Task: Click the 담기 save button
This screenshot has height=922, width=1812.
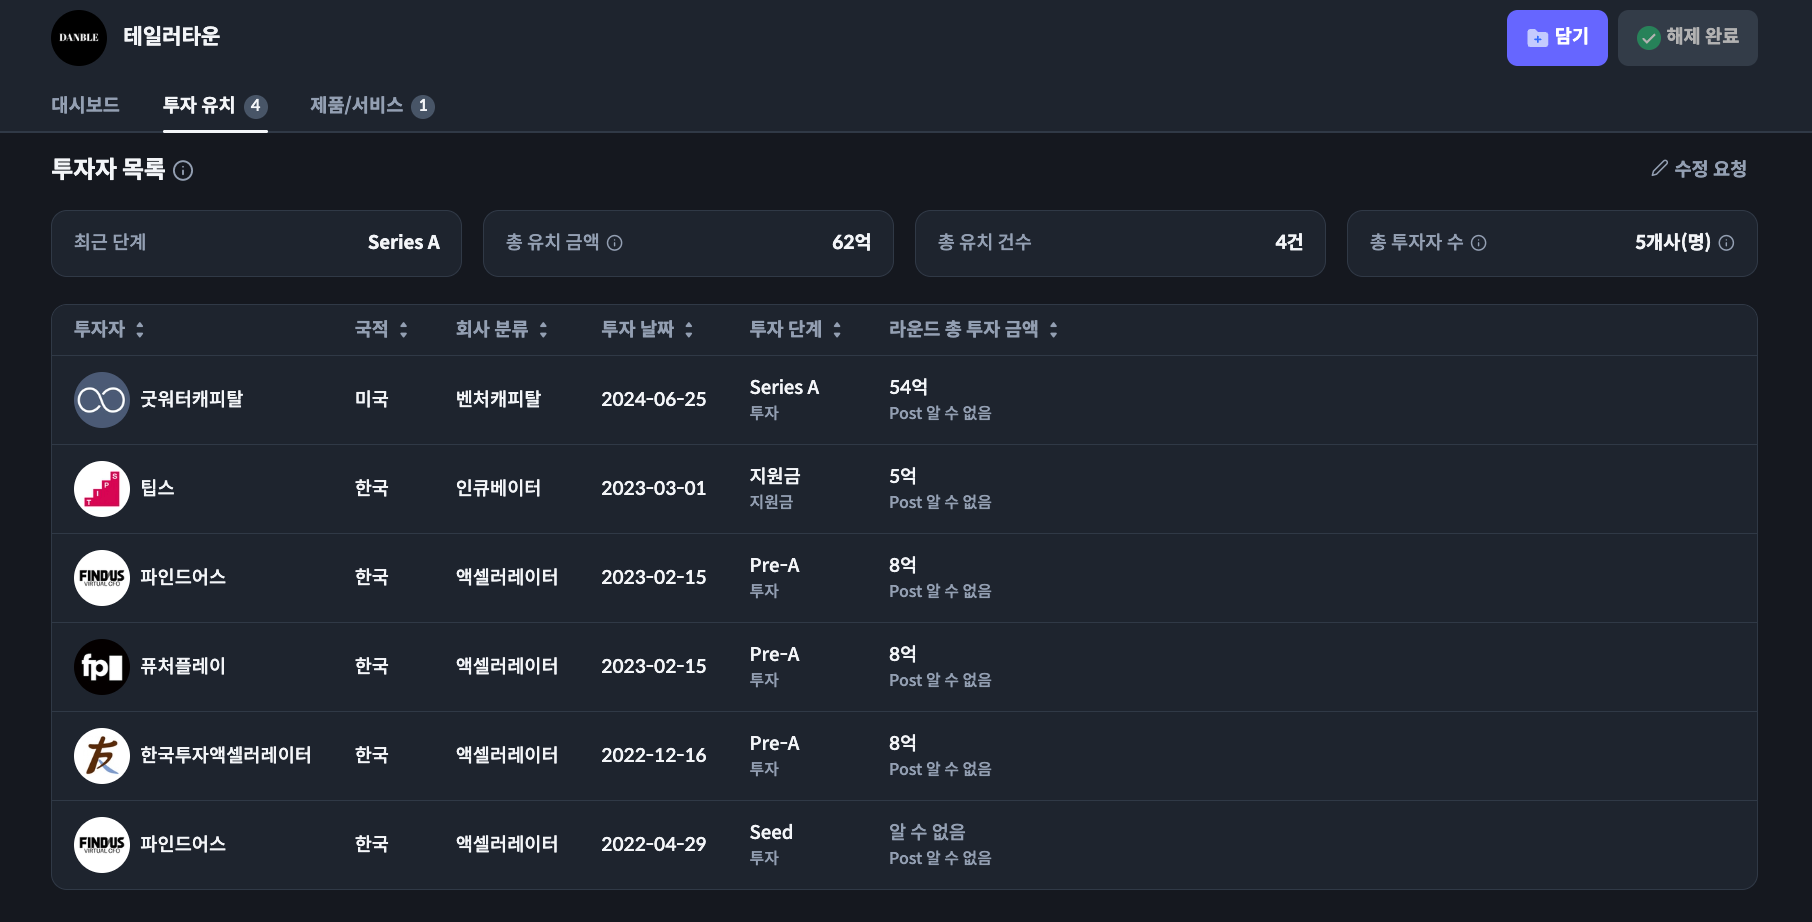Action: pyautogui.click(x=1556, y=38)
